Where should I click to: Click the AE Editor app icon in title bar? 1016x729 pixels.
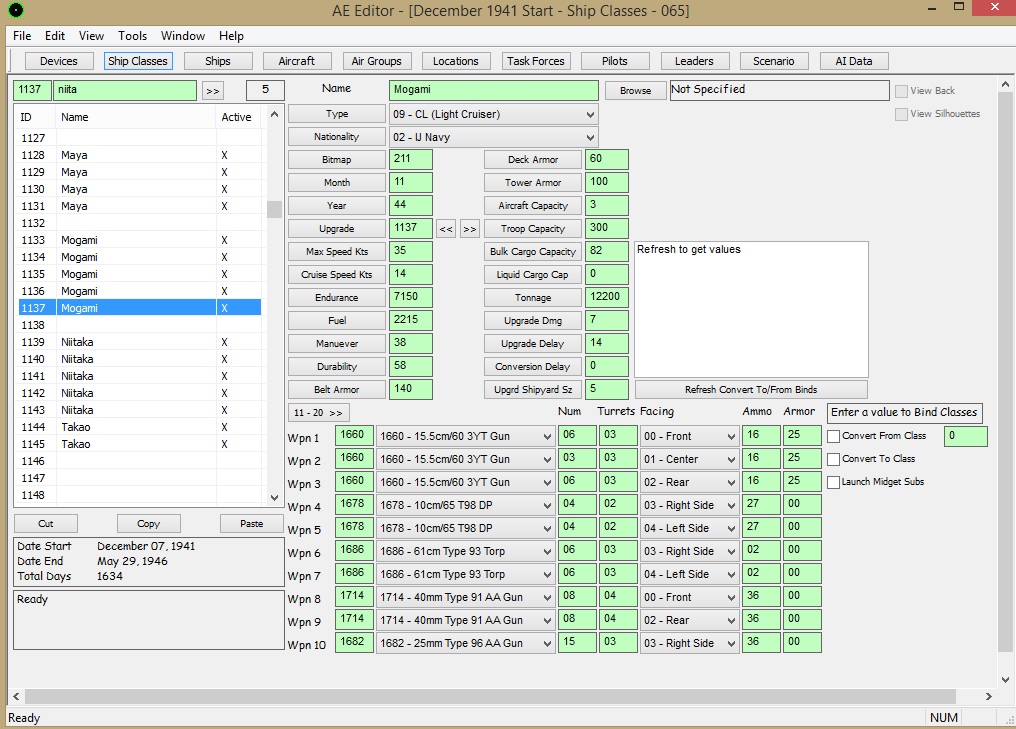[15, 11]
